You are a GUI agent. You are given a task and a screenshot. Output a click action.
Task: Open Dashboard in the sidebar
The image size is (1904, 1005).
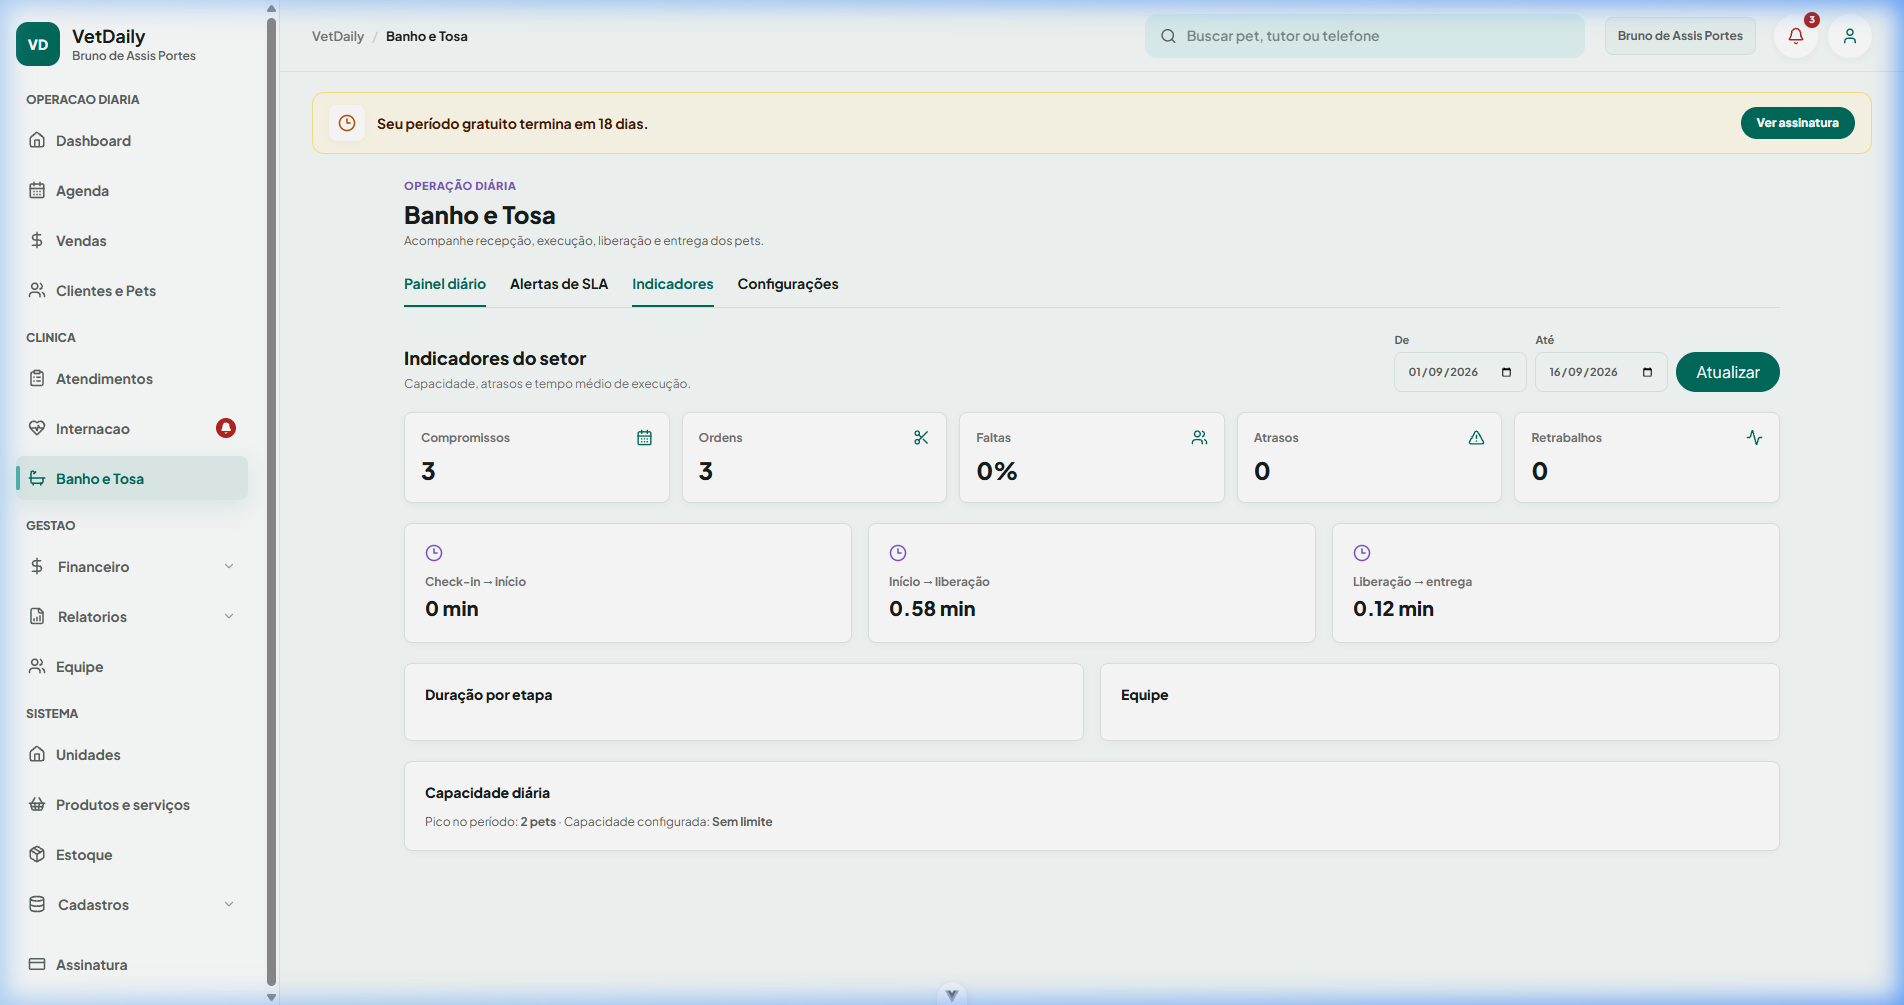pyautogui.click(x=132, y=141)
